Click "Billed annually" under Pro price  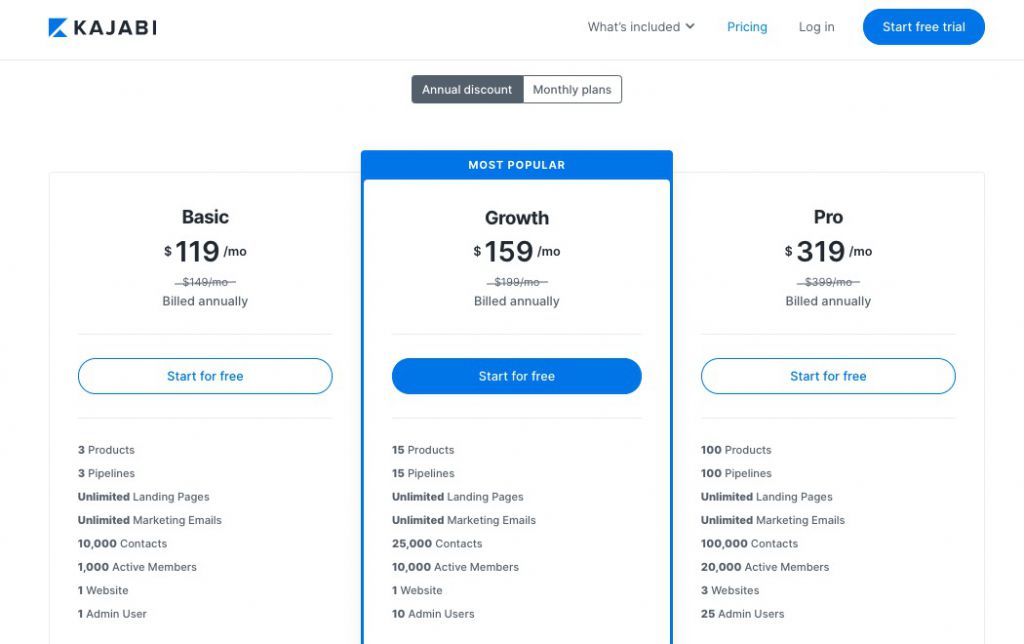(828, 301)
